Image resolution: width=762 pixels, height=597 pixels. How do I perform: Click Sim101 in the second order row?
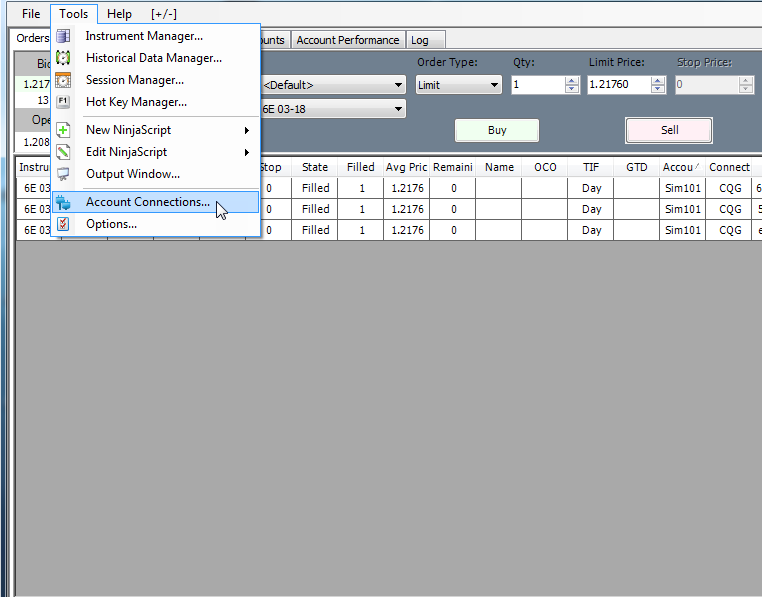point(682,209)
